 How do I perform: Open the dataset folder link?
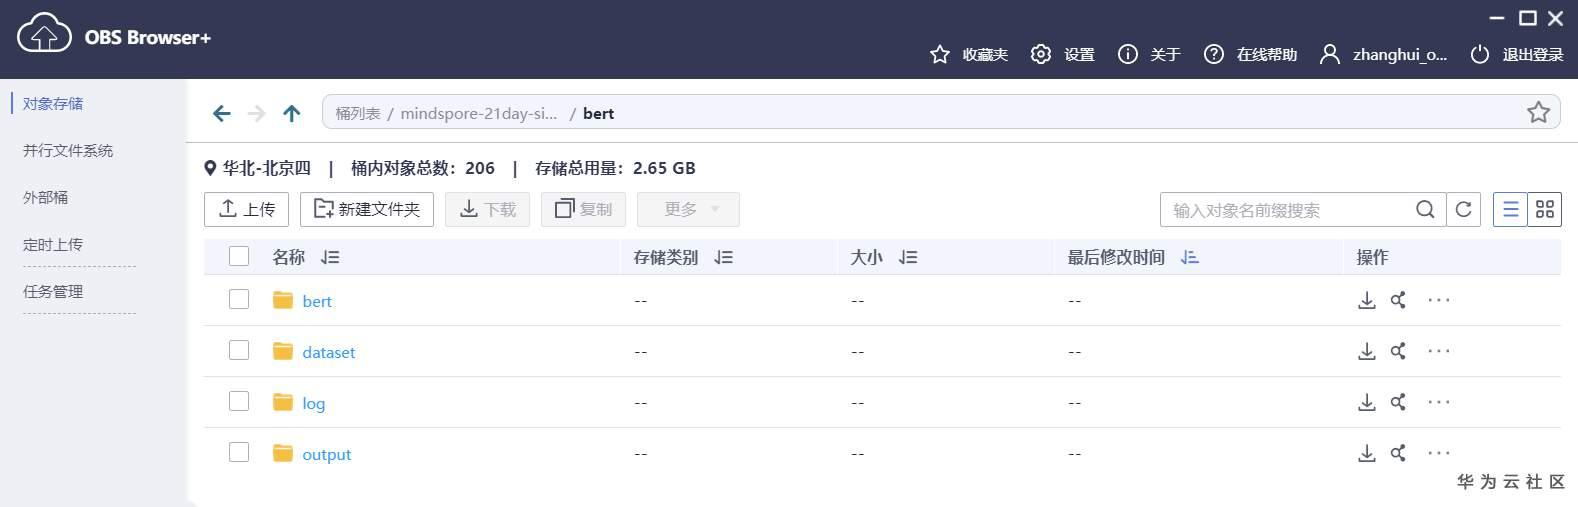click(x=328, y=352)
